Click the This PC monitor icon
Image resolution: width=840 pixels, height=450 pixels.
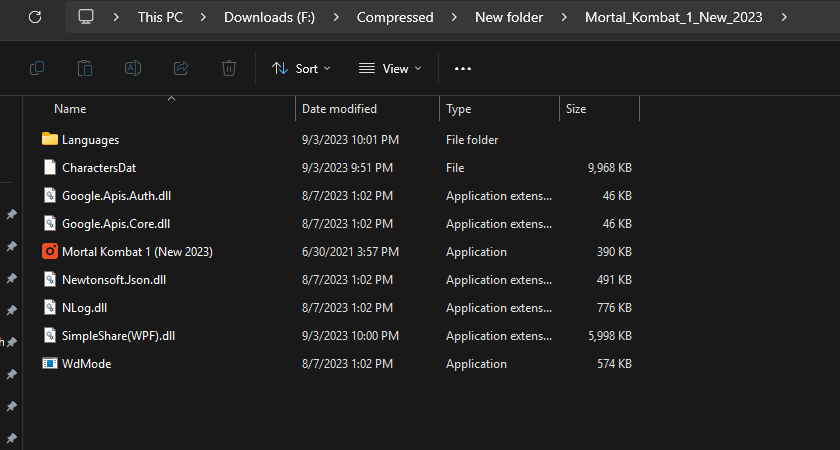[87, 17]
